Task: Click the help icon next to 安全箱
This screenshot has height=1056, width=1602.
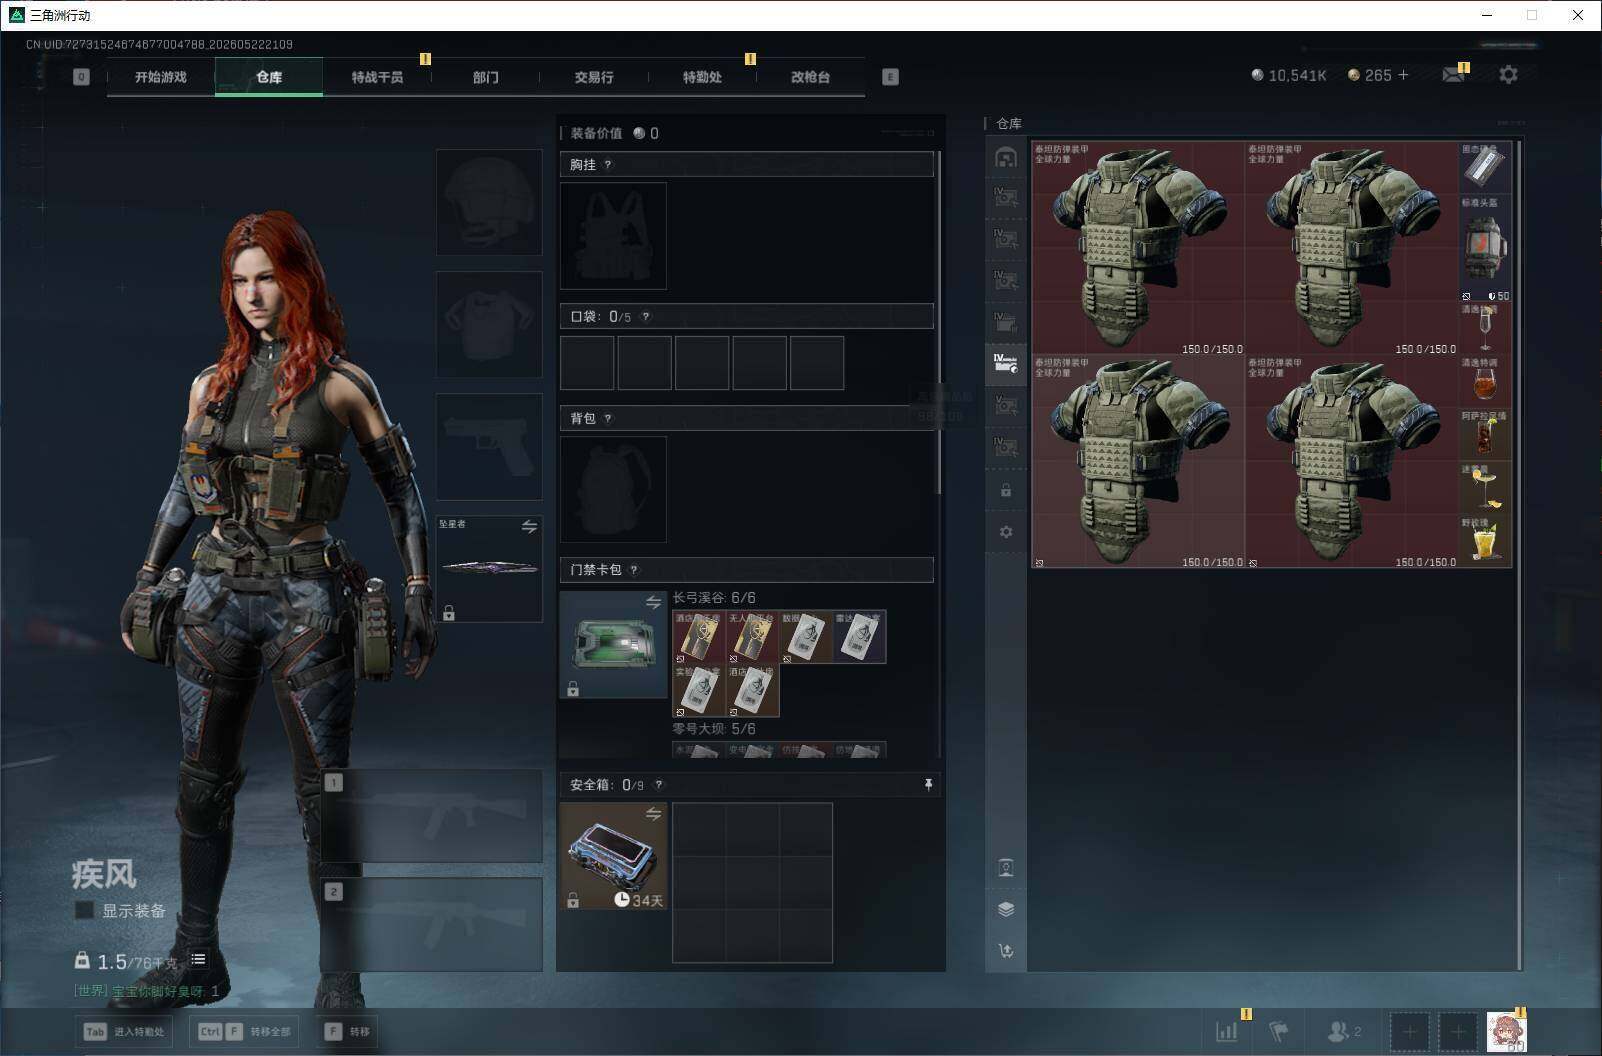Action: pyautogui.click(x=658, y=785)
